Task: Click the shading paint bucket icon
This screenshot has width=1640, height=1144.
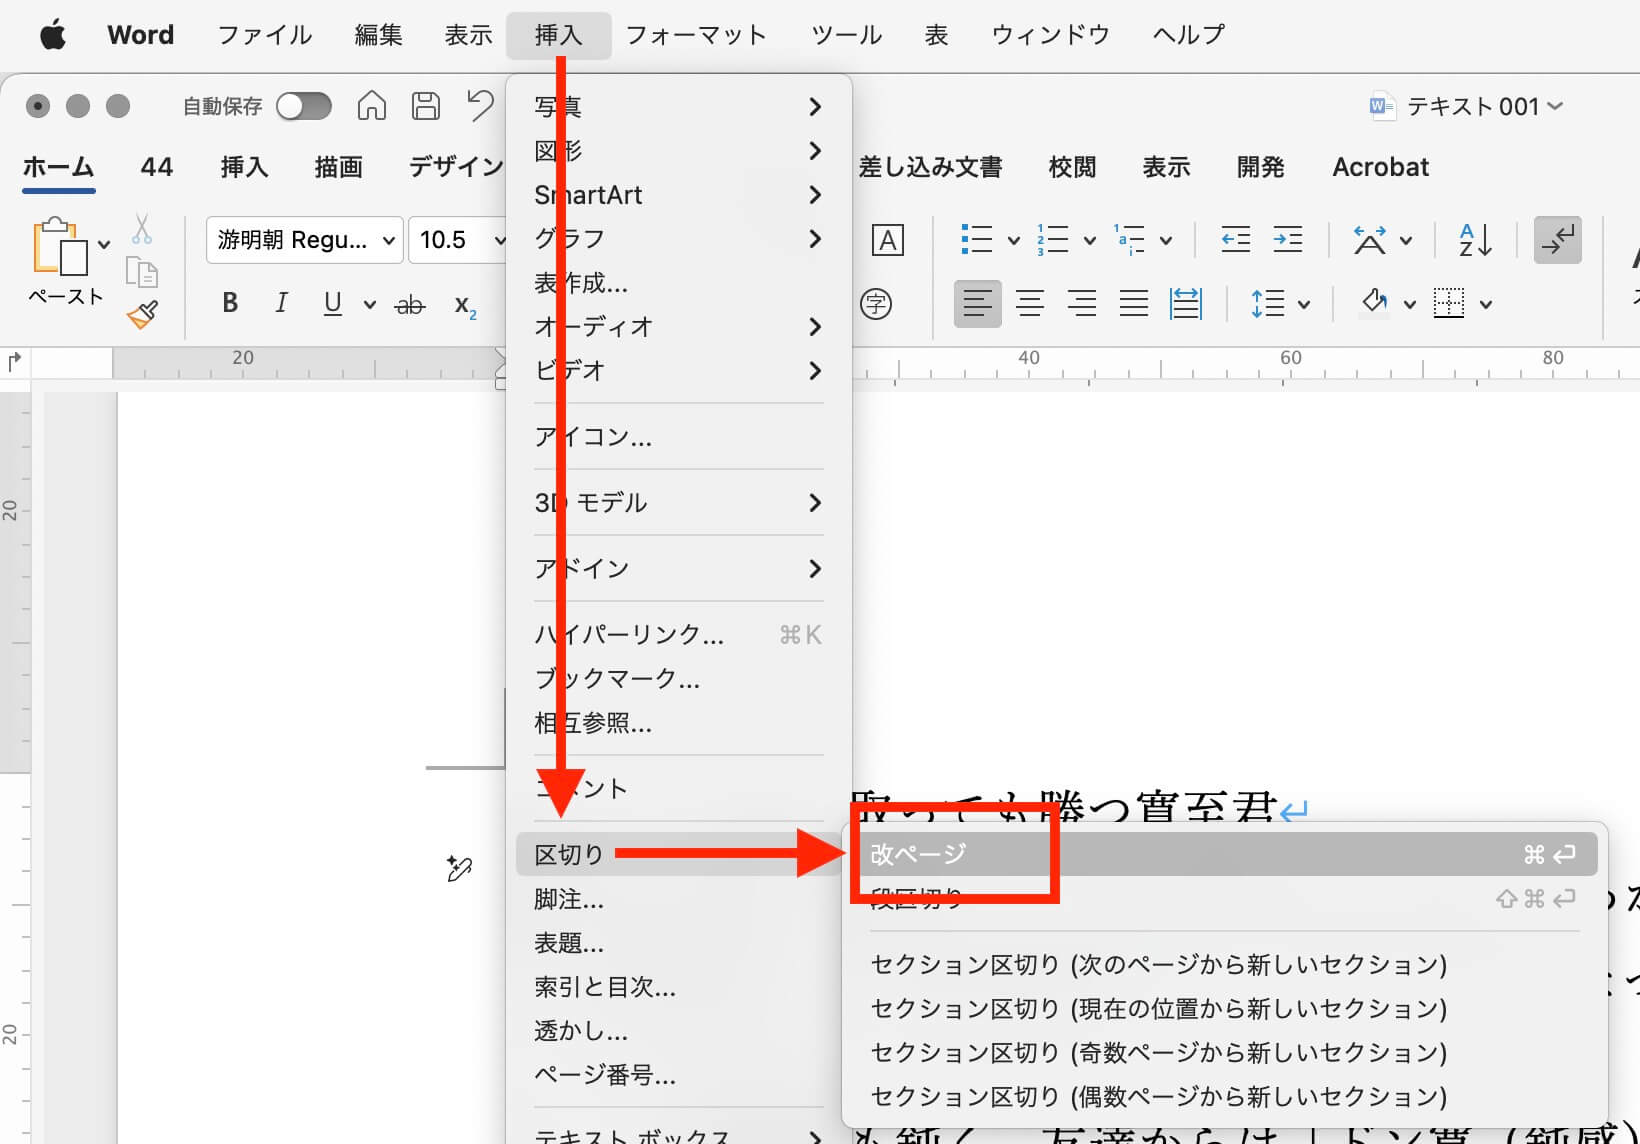Action: 1376,301
